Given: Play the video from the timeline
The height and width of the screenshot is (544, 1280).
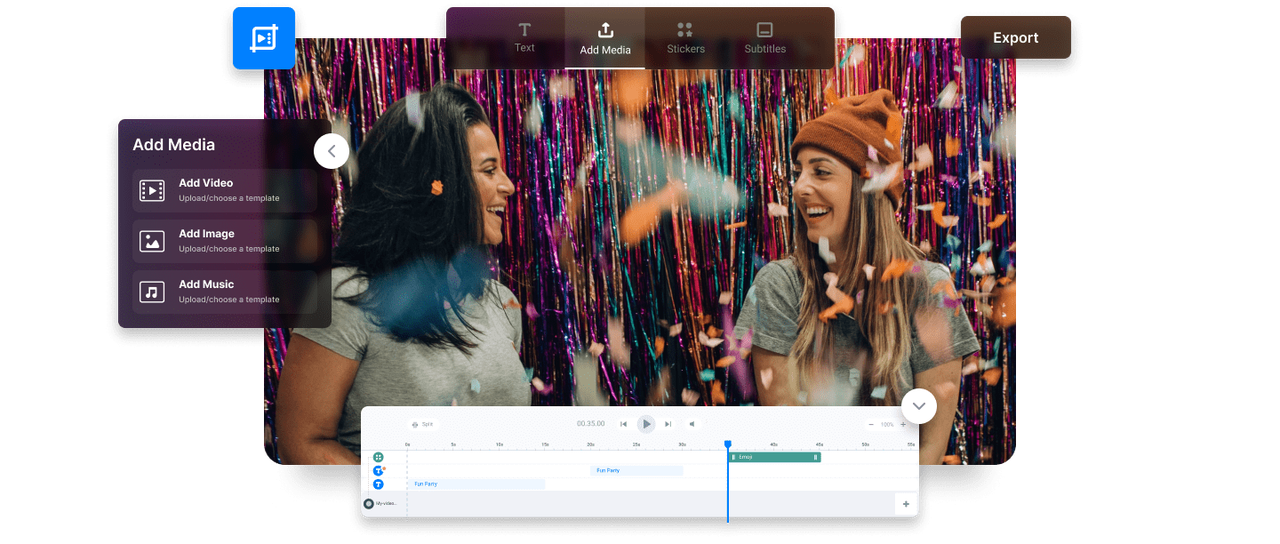Looking at the screenshot, I should pos(646,424).
